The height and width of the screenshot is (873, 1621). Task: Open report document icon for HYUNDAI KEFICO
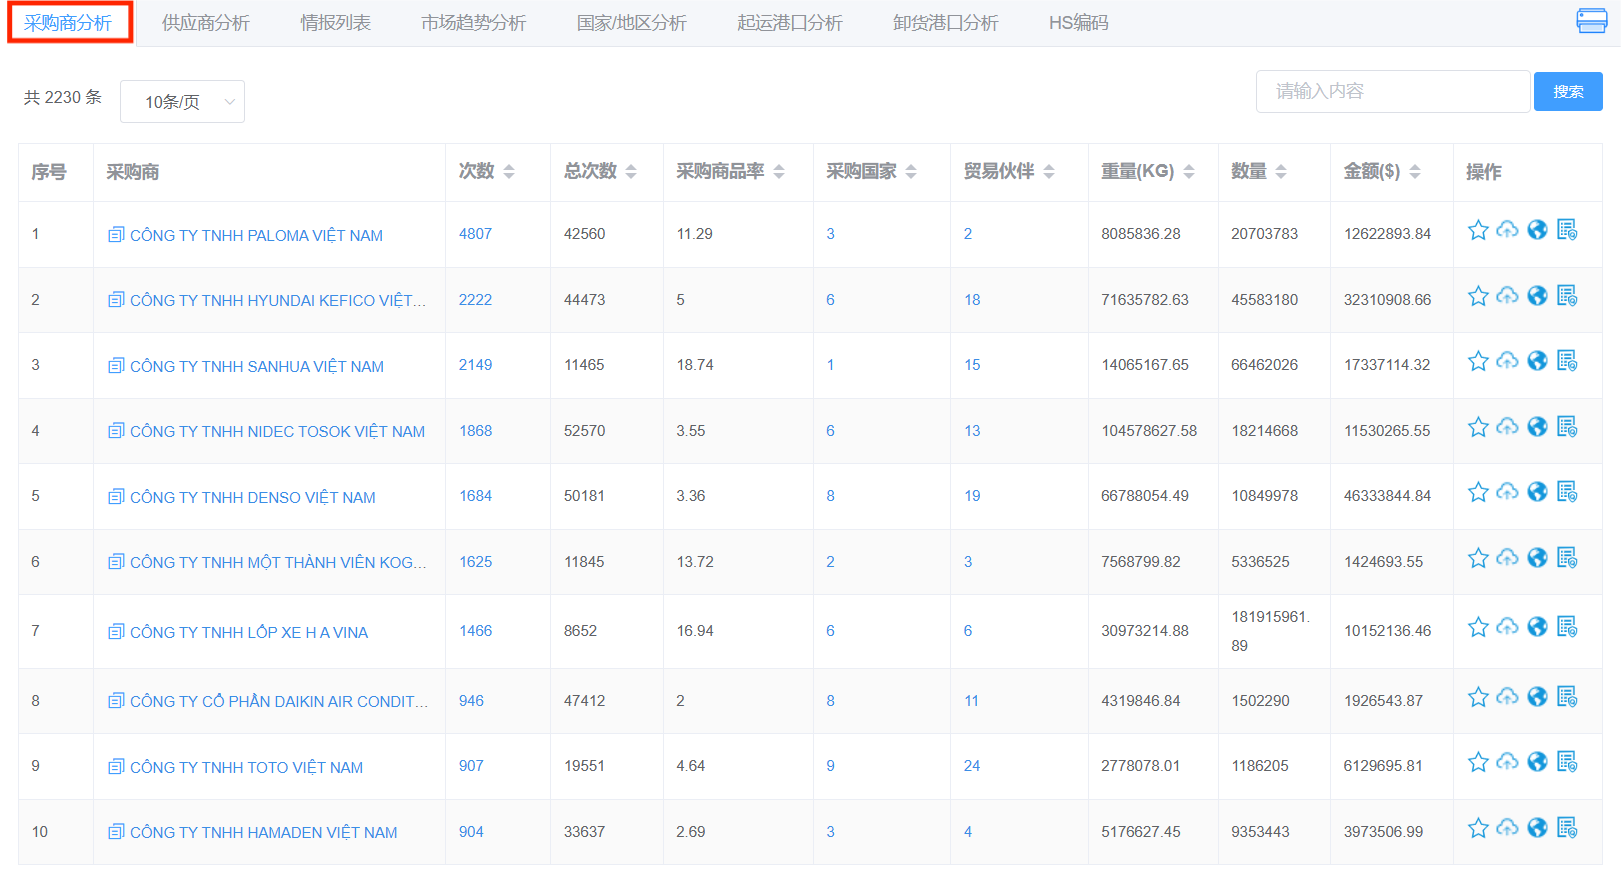pyautogui.click(x=1567, y=296)
